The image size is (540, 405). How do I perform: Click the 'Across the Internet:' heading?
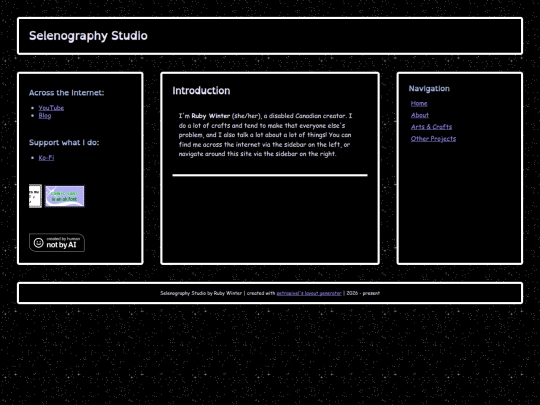coord(66,93)
